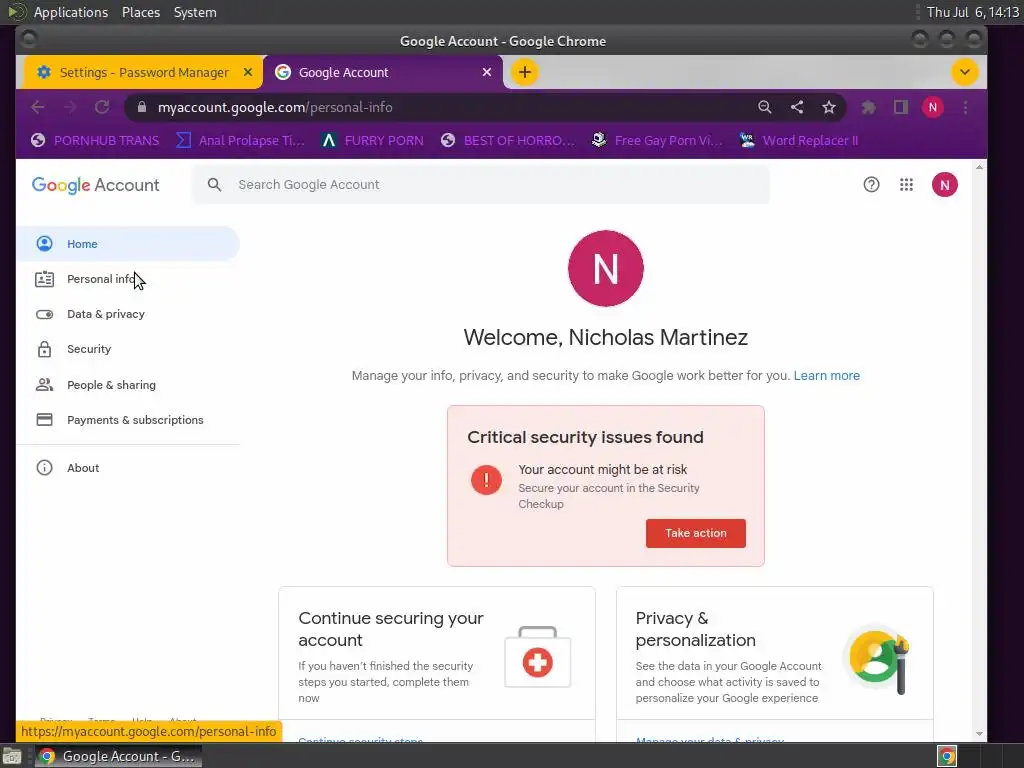The height and width of the screenshot is (768, 1024).
Task: Open Personal info in sidebar
Action: coord(128,279)
